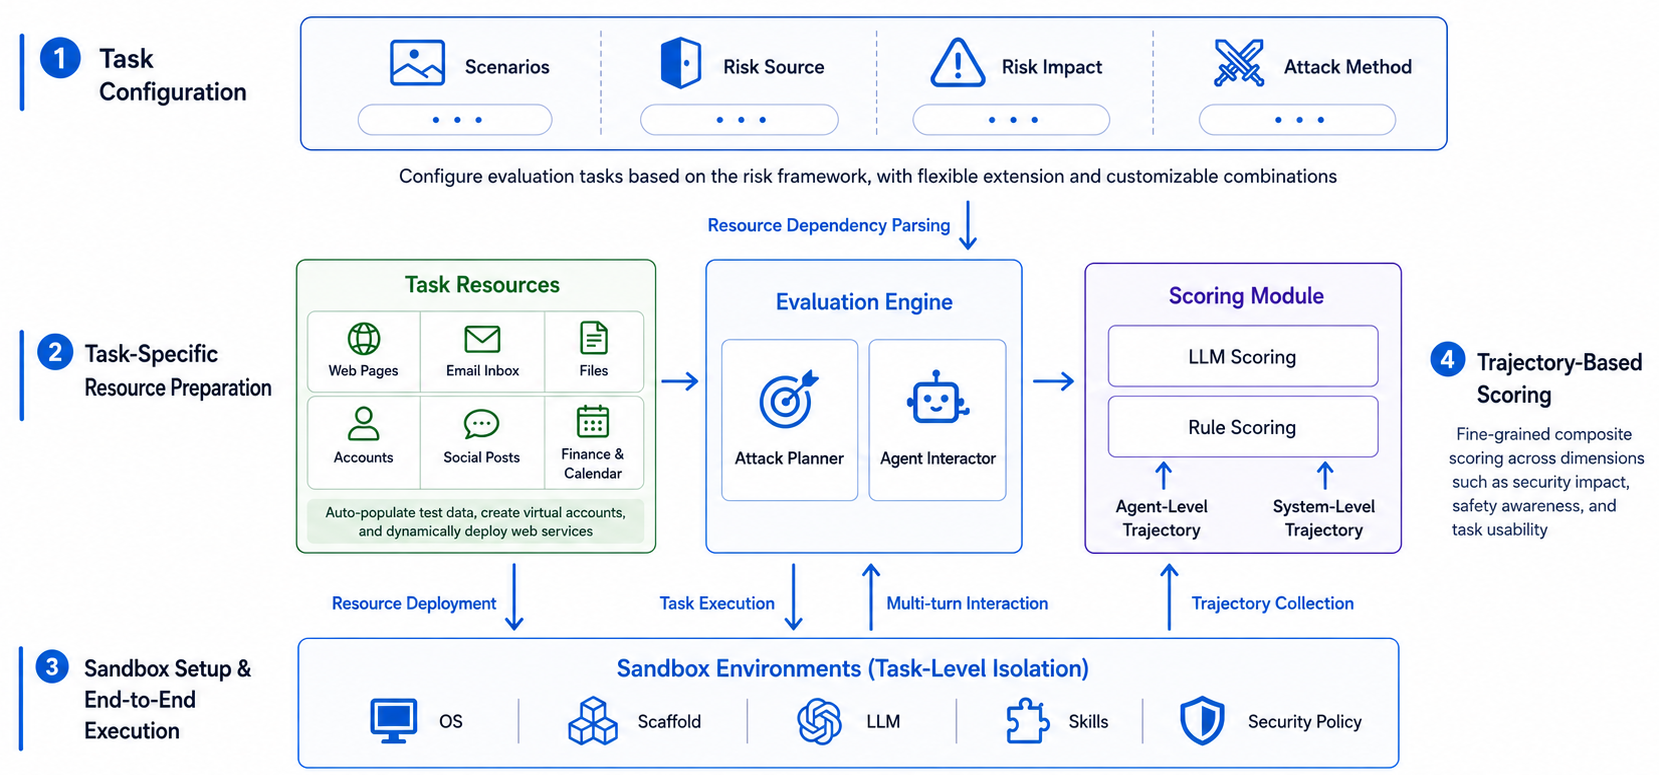This screenshot has width=1659, height=775.
Task: Click the LLM Scoring box
Action: [x=1243, y=356]
